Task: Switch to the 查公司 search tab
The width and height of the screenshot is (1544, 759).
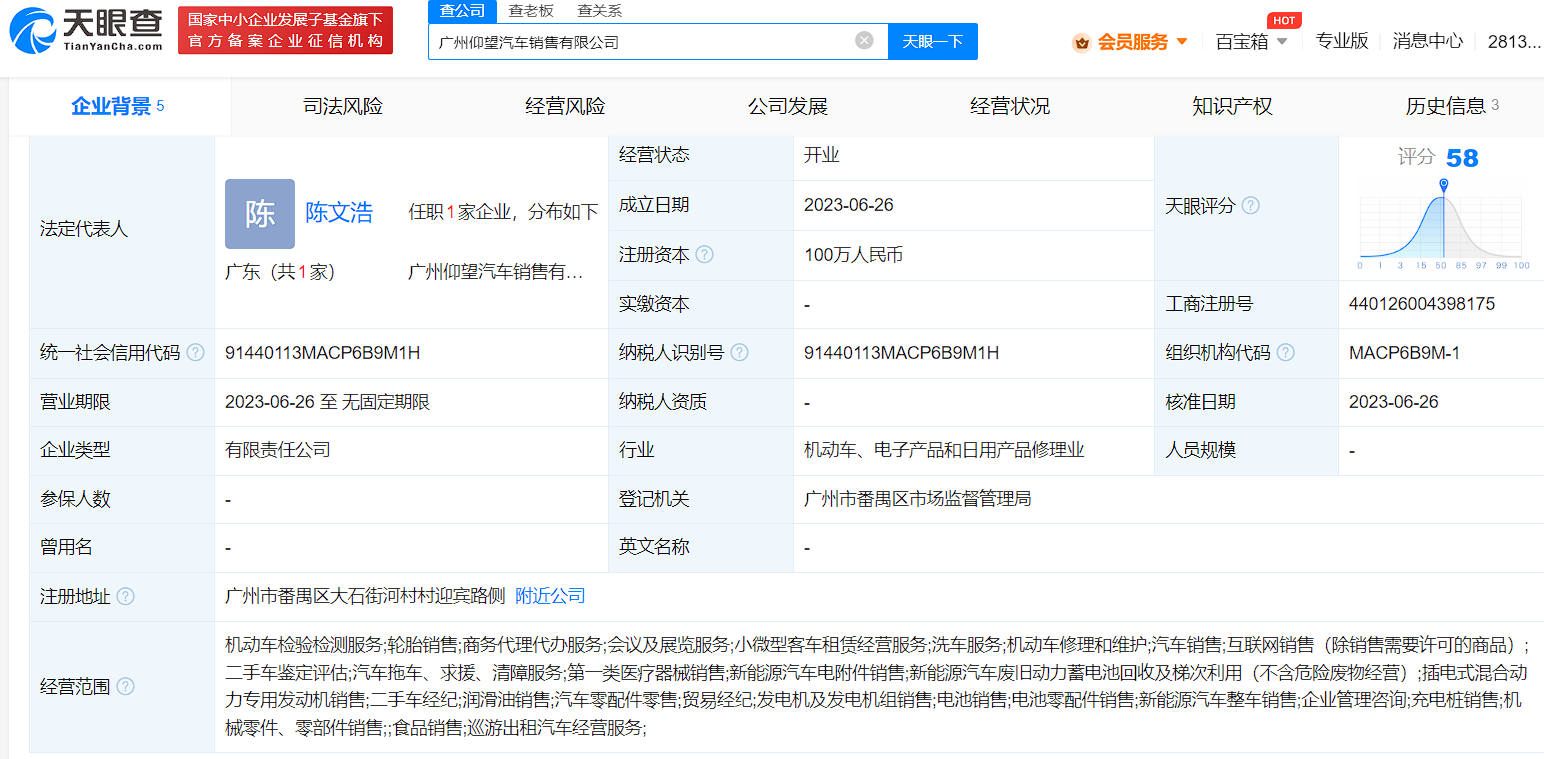Action: [462, 11]
